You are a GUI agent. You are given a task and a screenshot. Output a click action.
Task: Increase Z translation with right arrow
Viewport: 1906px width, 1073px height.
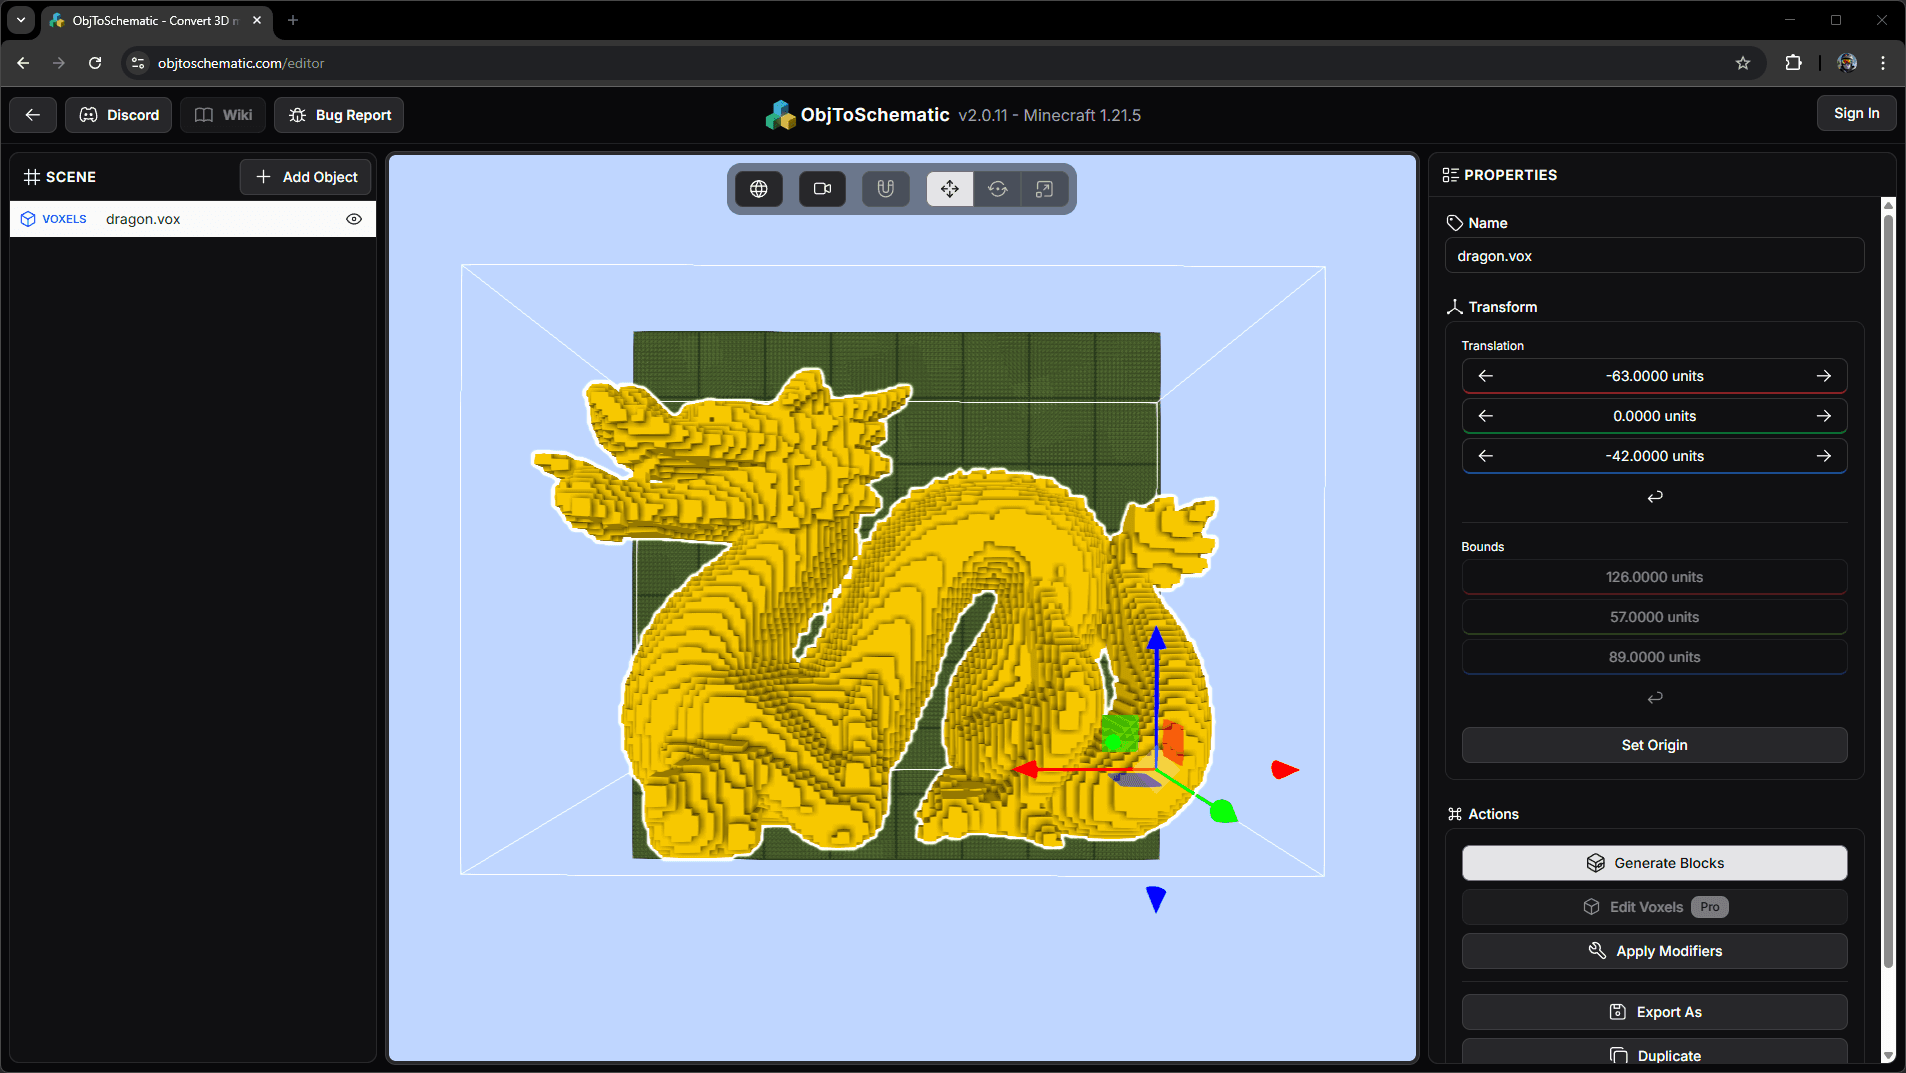(x=1824, y=456)
